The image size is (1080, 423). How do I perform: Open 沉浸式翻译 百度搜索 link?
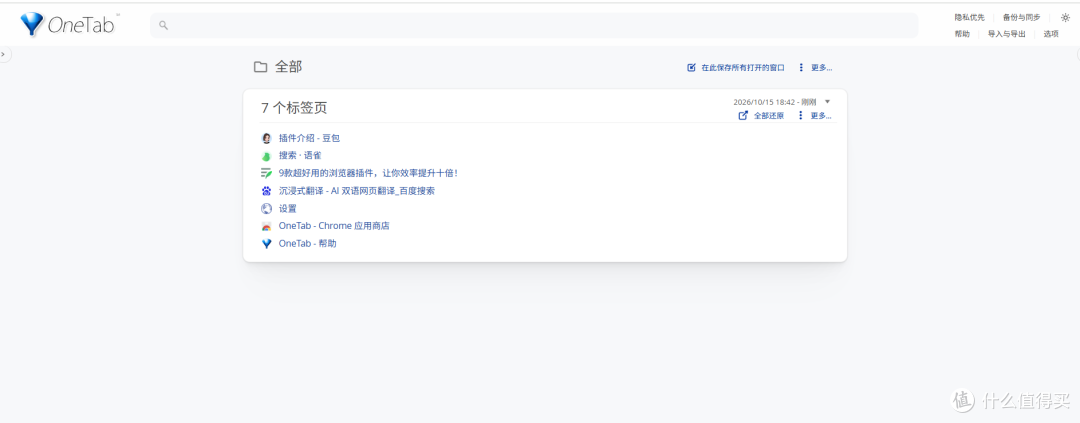coord(356,191)
